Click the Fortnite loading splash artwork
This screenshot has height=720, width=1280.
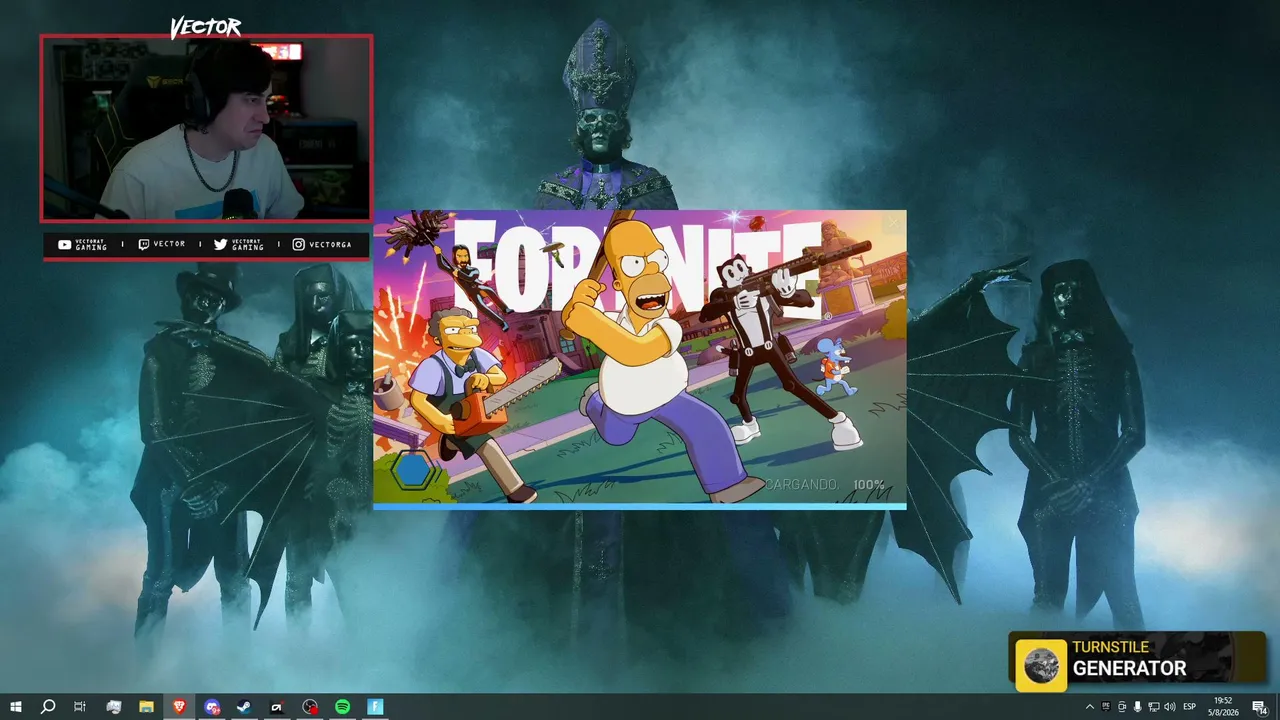[640, 357]
